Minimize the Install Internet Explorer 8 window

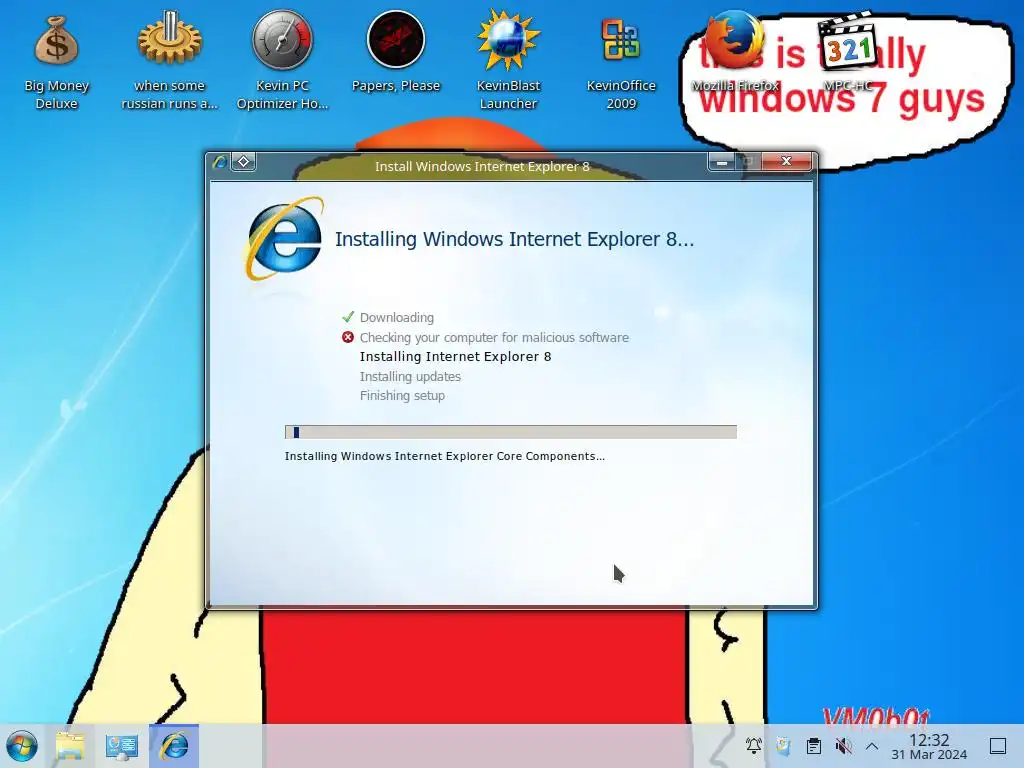[x=722, y=161]
